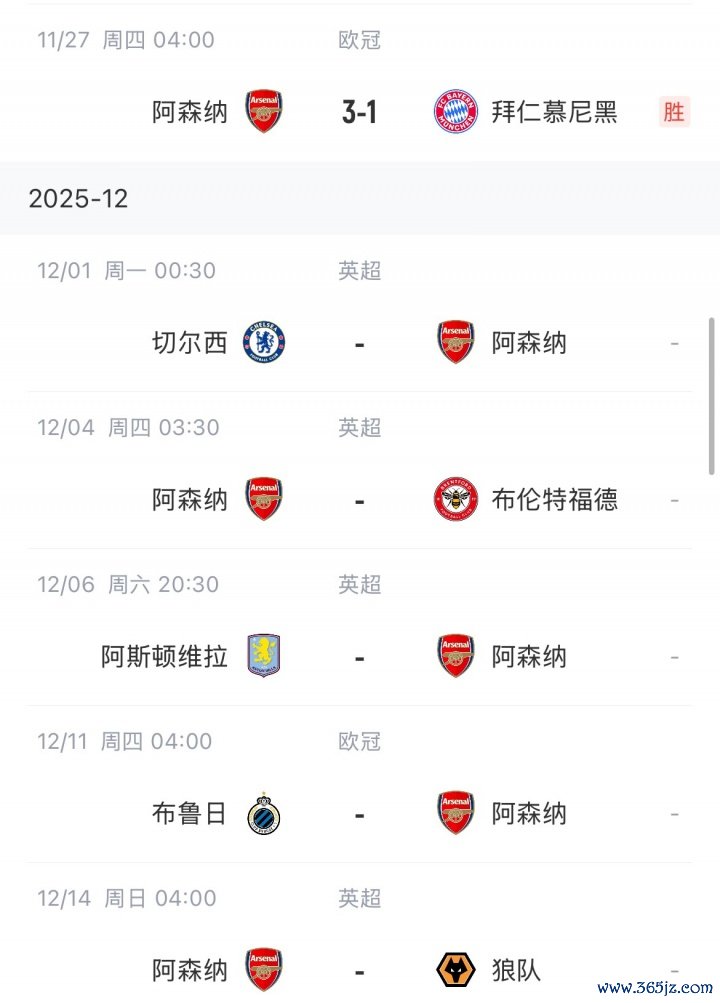
Task: Click the Wolves club crest
Action: pyautogui.click(x=456, y=970)
